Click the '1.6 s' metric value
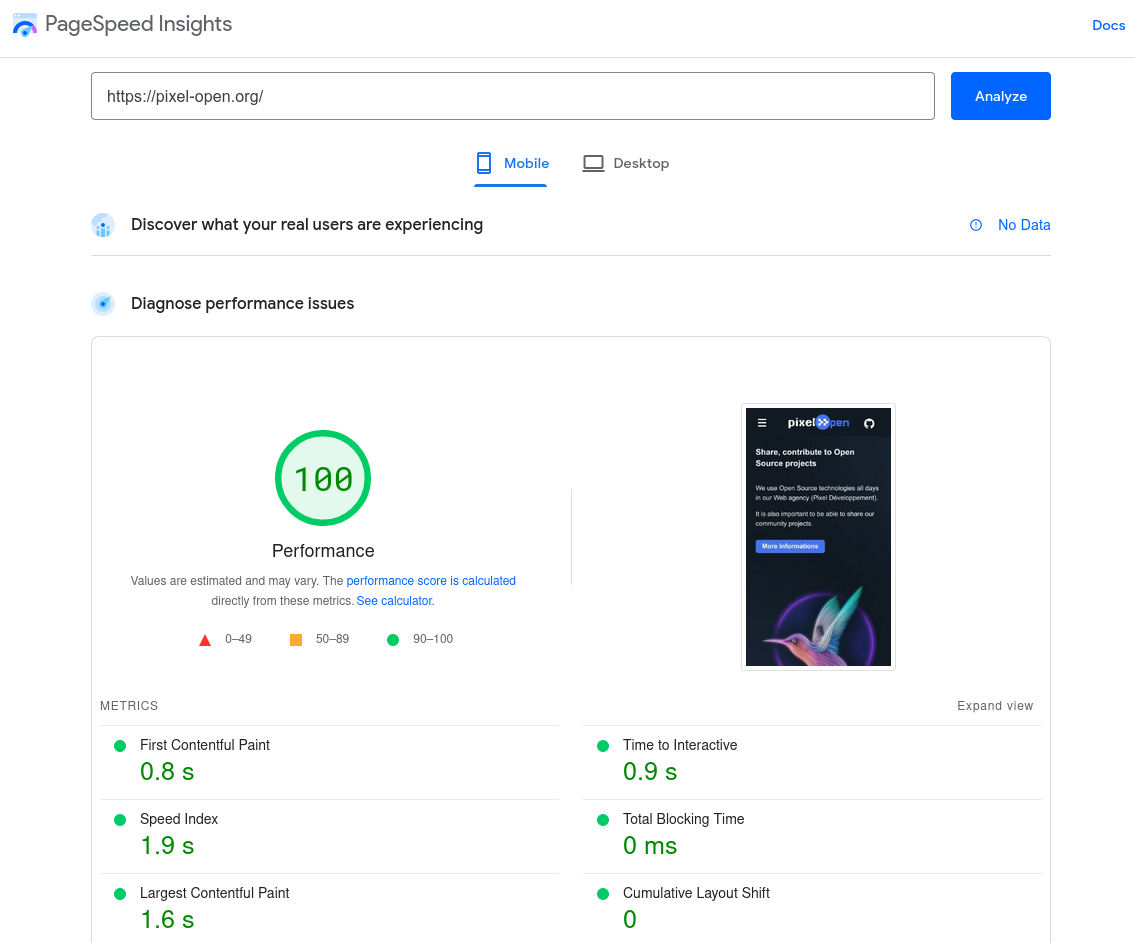 point(167,919)
